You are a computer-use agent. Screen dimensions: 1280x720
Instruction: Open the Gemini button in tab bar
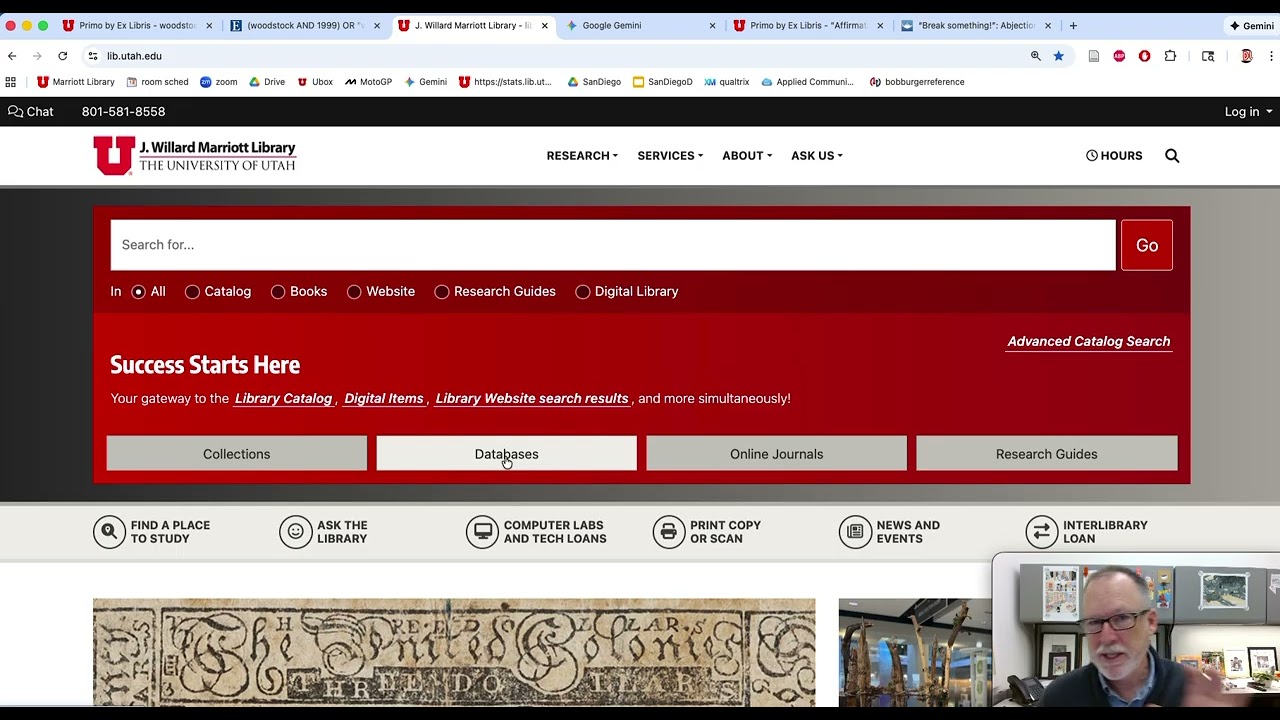click(x=1252, y=26)
